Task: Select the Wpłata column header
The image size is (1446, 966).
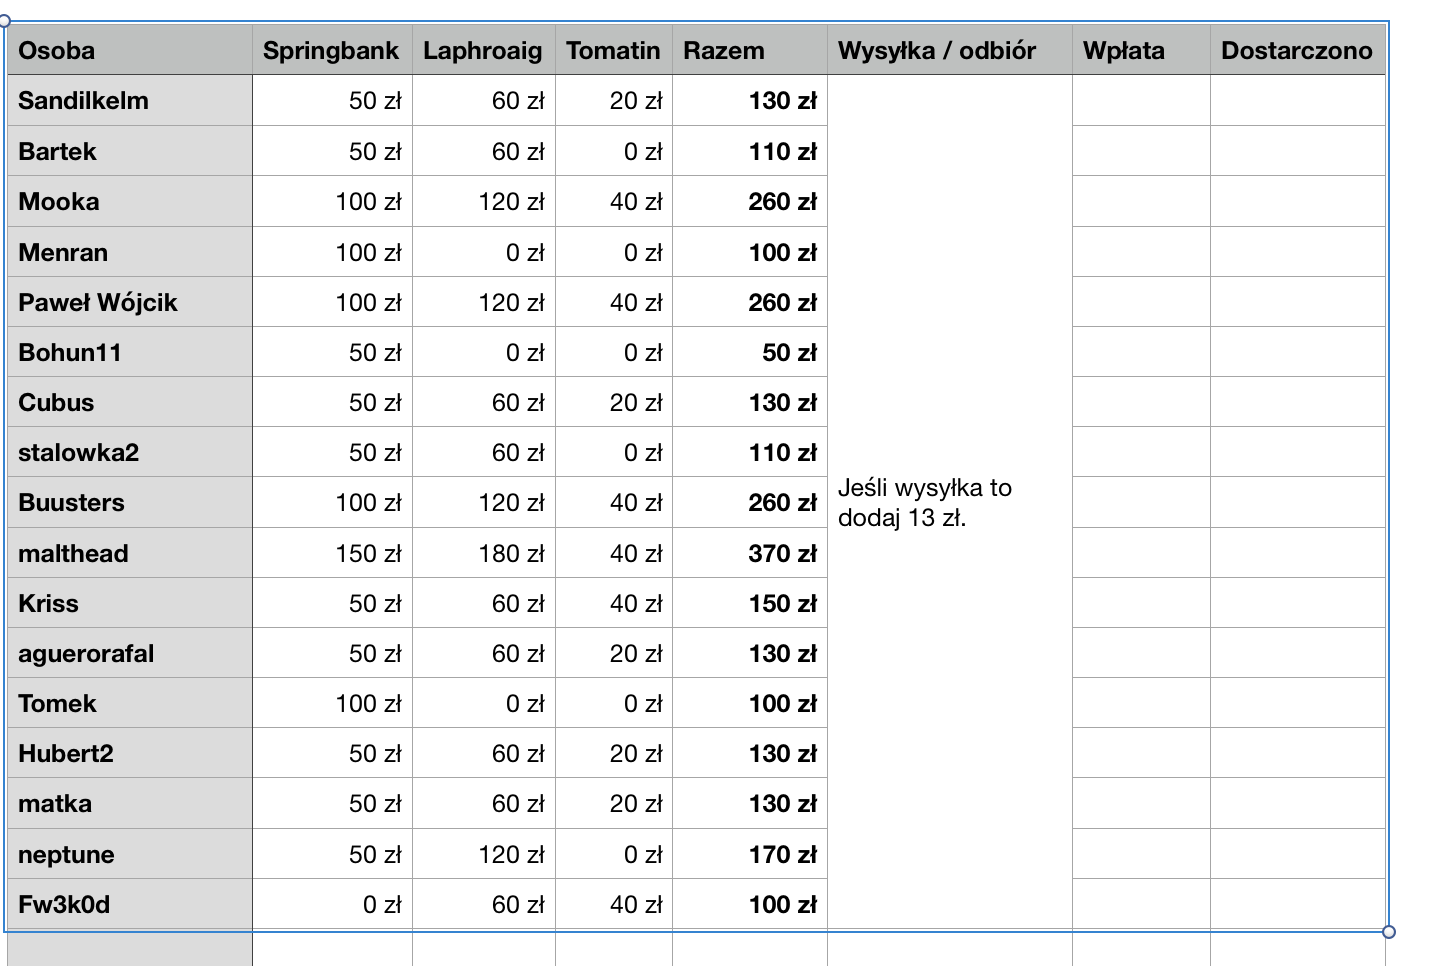Action: 1140,51
